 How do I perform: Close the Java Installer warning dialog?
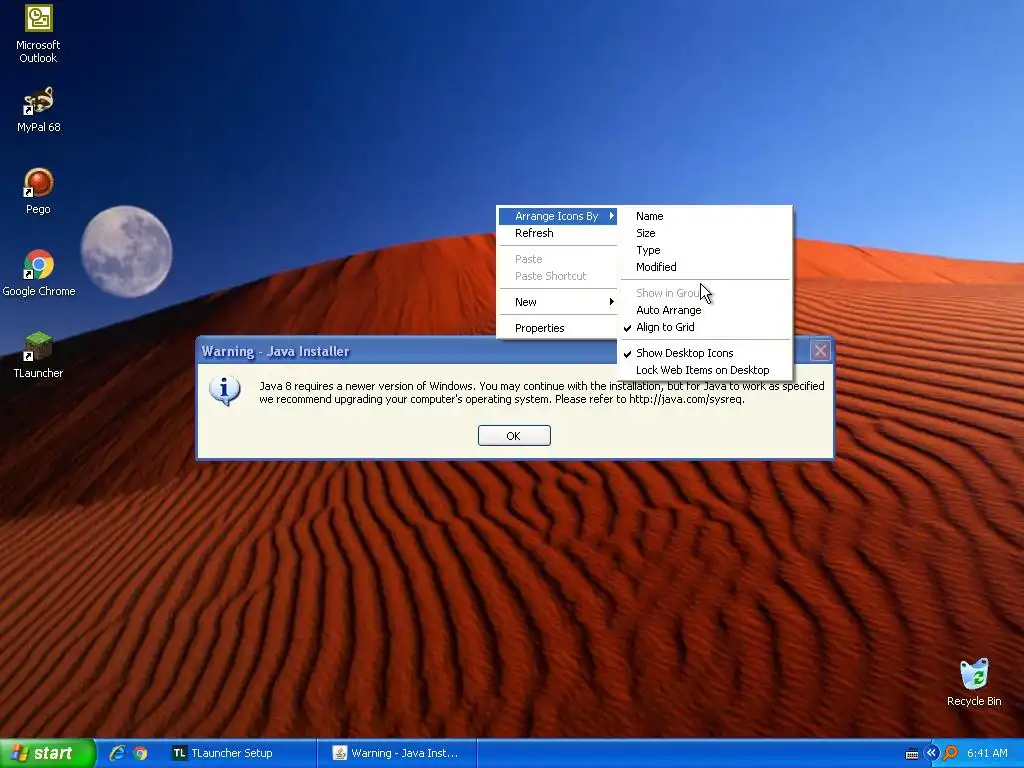(820, 351)
